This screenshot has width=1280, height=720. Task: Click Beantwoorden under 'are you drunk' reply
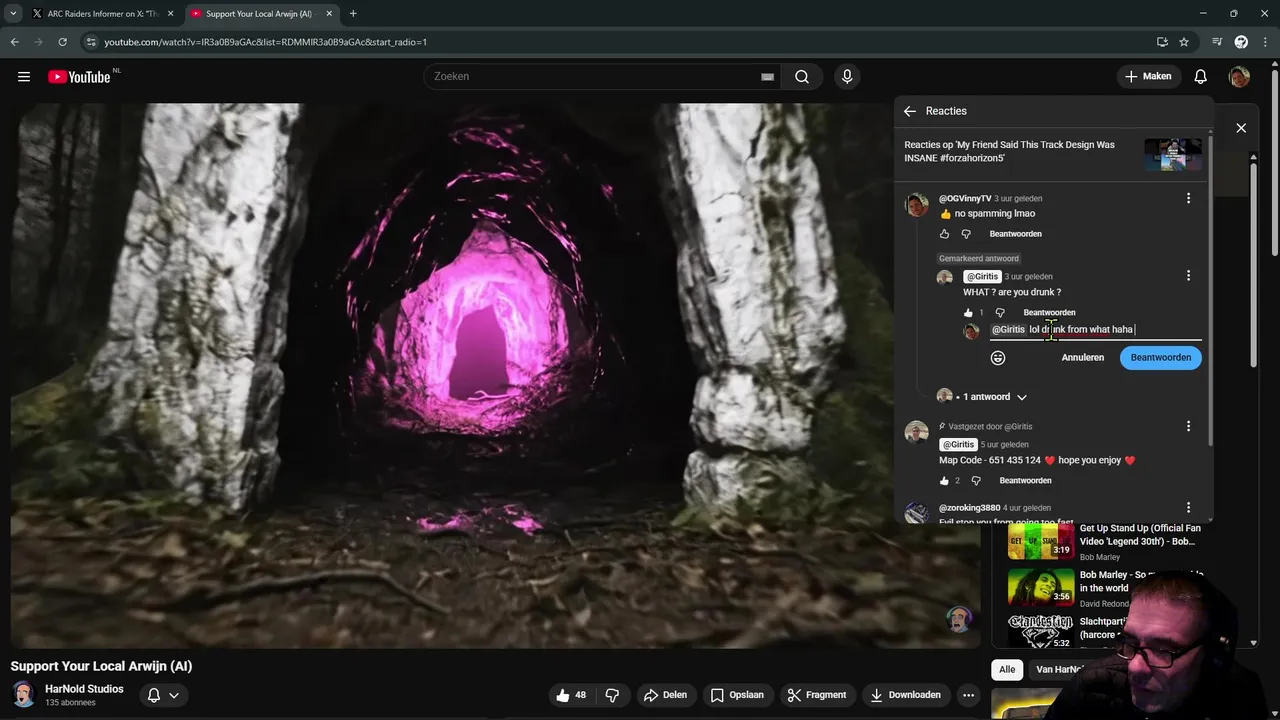click(1049, 313)
